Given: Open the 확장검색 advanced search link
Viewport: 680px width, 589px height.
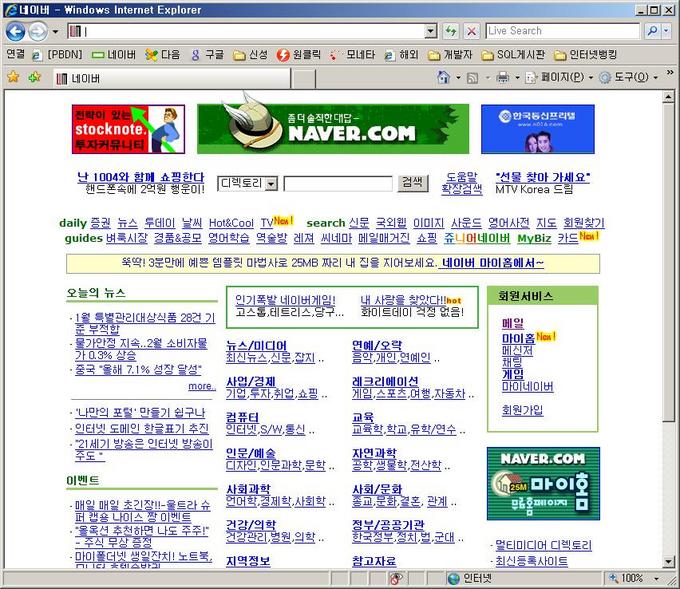Looking at the screenshot, I should point(461,189).
